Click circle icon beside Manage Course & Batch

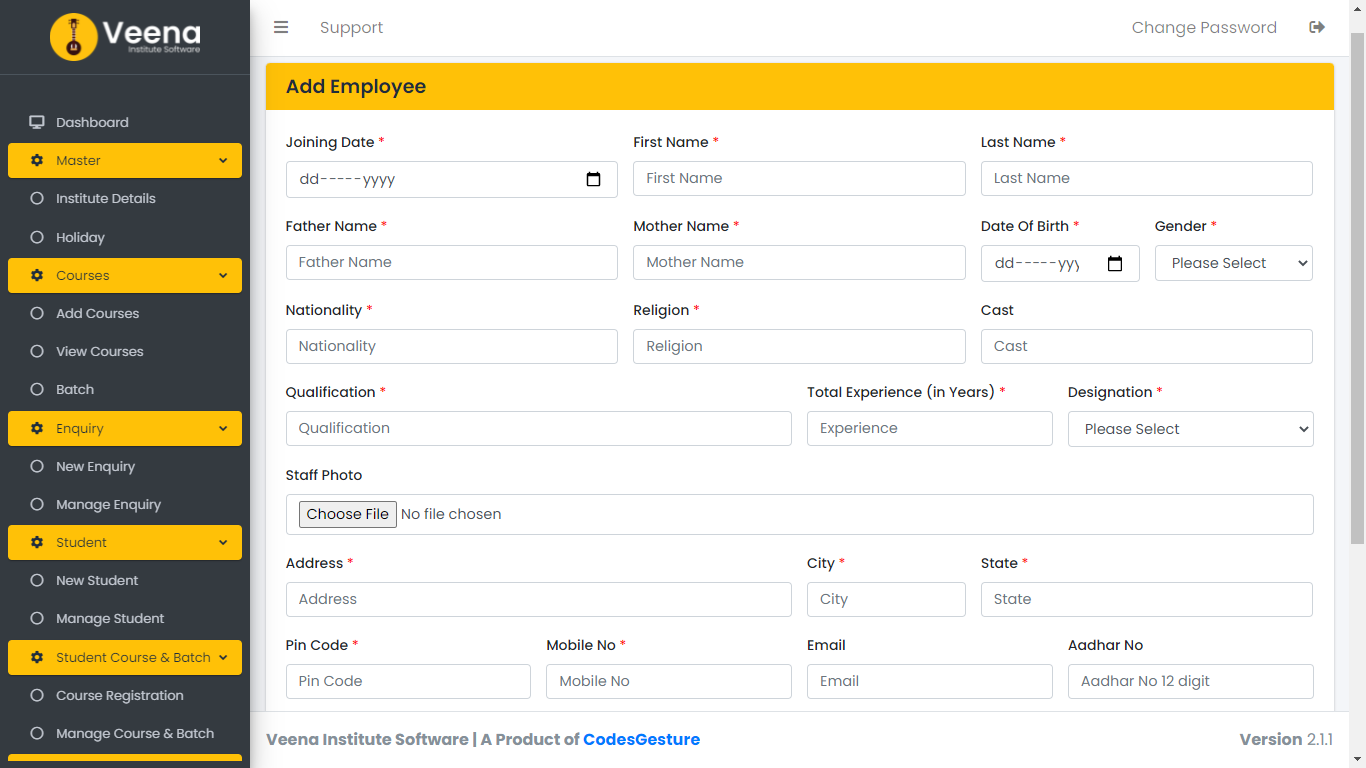pos(37,733)
